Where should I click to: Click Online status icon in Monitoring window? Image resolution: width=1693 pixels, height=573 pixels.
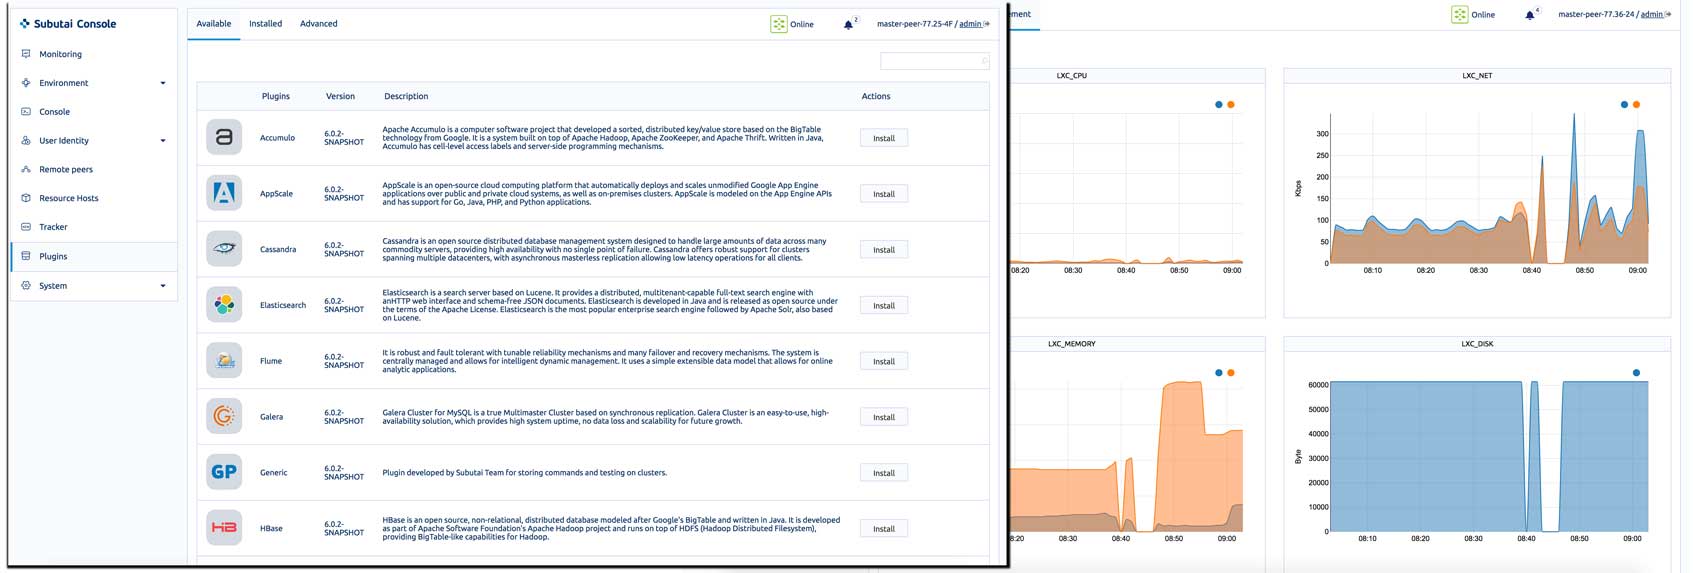pos(1460,14)
